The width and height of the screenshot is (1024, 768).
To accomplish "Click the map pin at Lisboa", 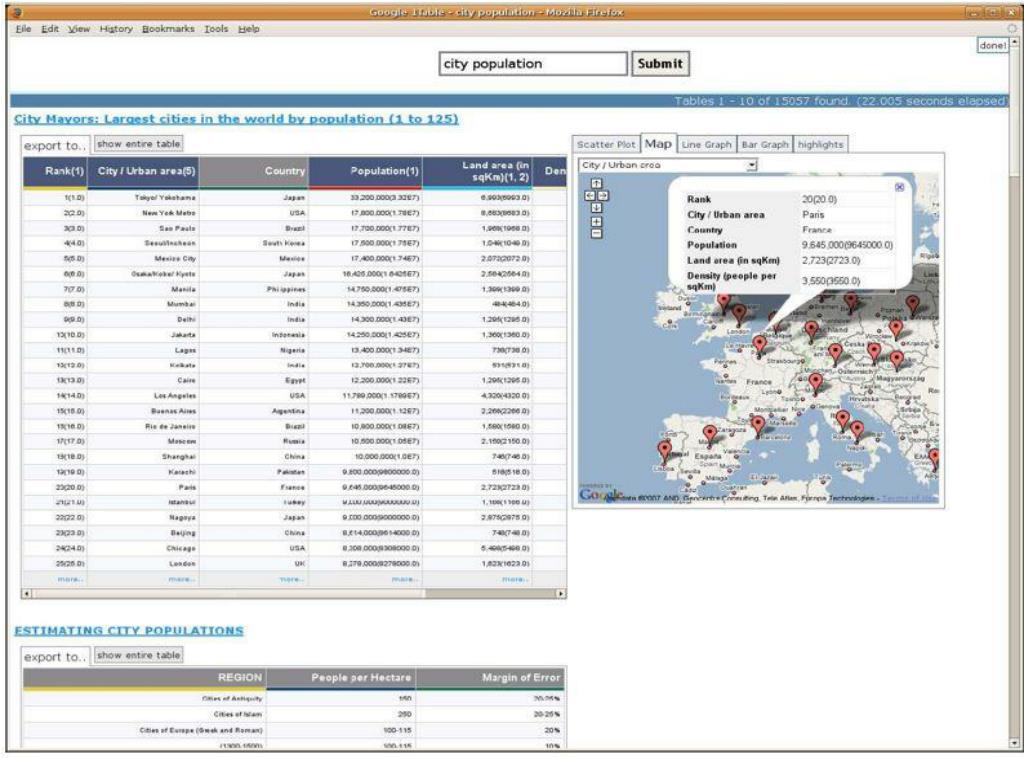I will (664, 451).
